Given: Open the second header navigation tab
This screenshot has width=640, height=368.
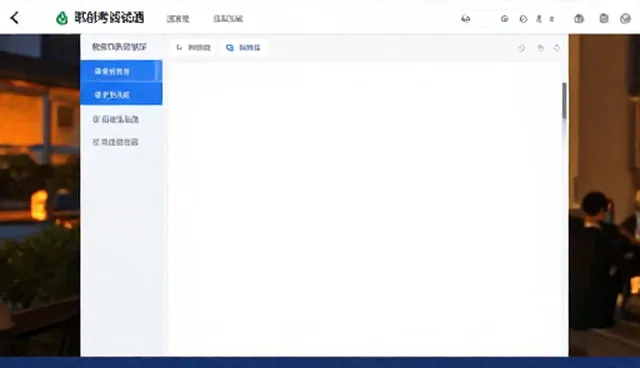Looking at the screenshot, I should [x=228, y=19].
